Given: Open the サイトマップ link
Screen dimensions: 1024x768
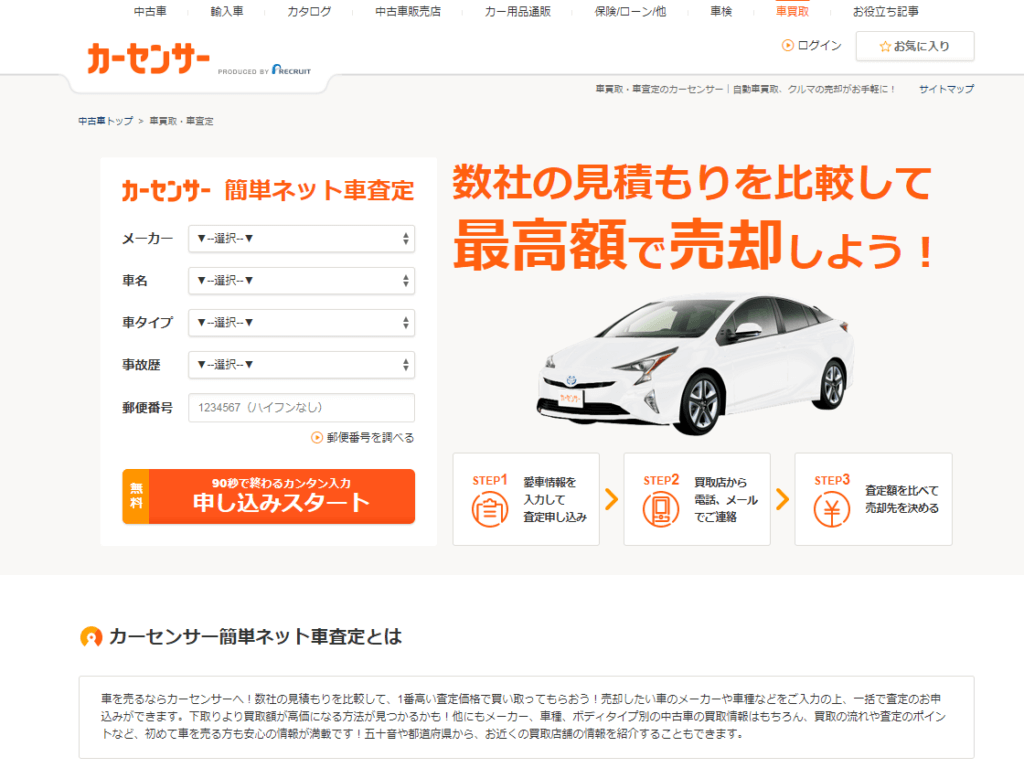Looking at the screenshot, I should (946, 89).
